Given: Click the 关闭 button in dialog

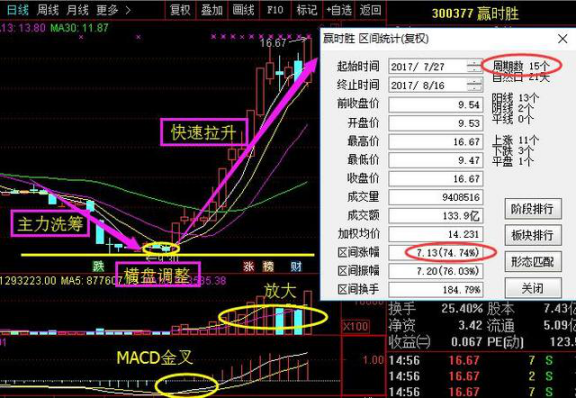Looking at the screenshot, I should [533, 288].
